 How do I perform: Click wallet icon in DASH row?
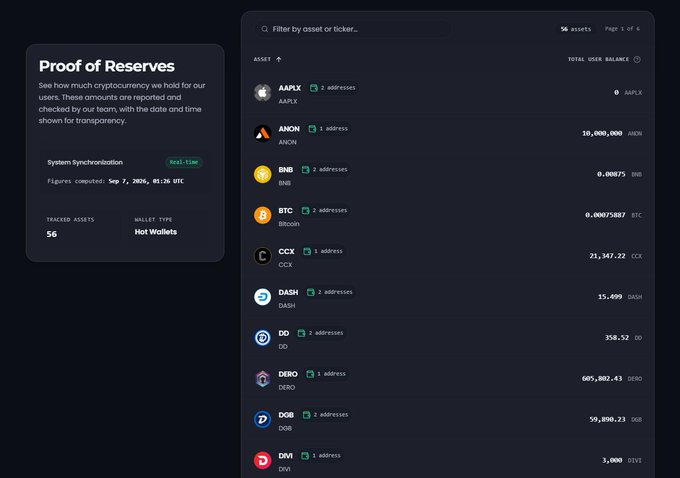click(x=311, y=292)
